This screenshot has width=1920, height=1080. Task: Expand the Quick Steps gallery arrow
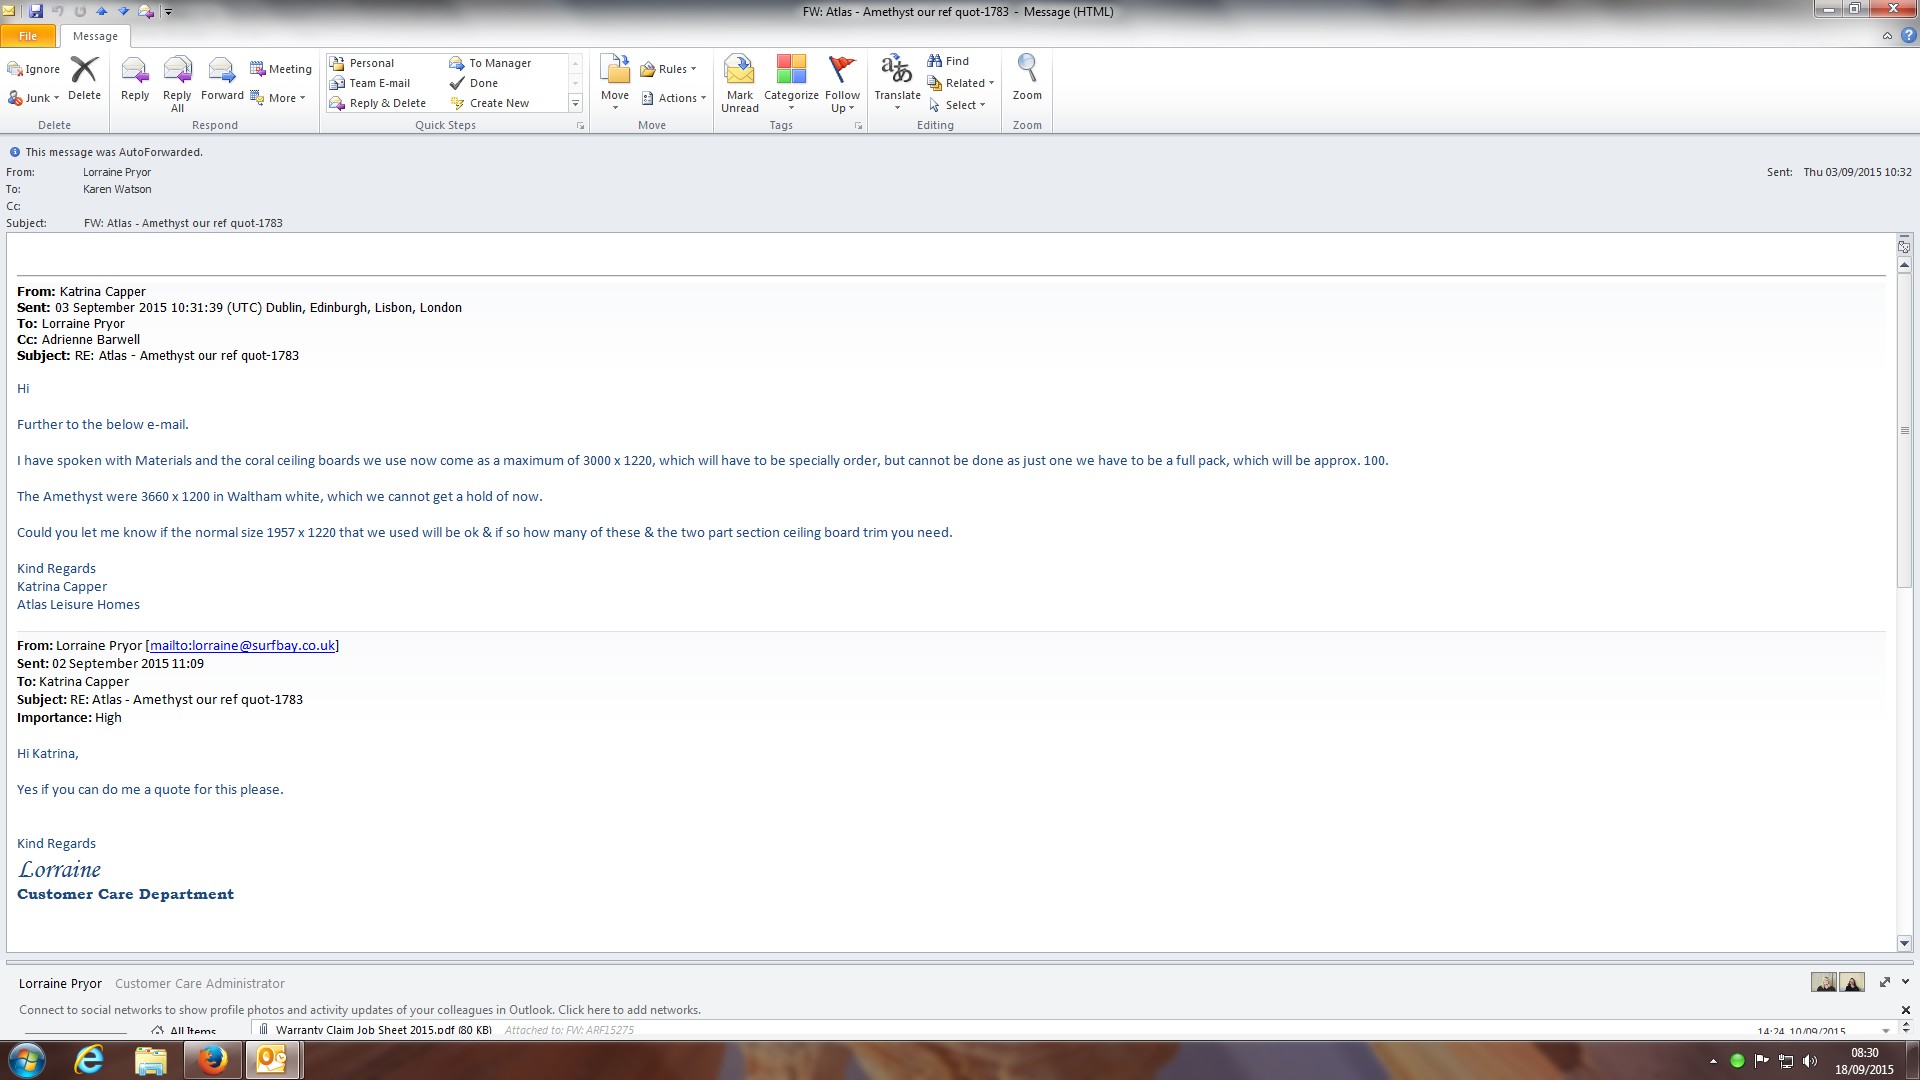[x=575, y=103]
